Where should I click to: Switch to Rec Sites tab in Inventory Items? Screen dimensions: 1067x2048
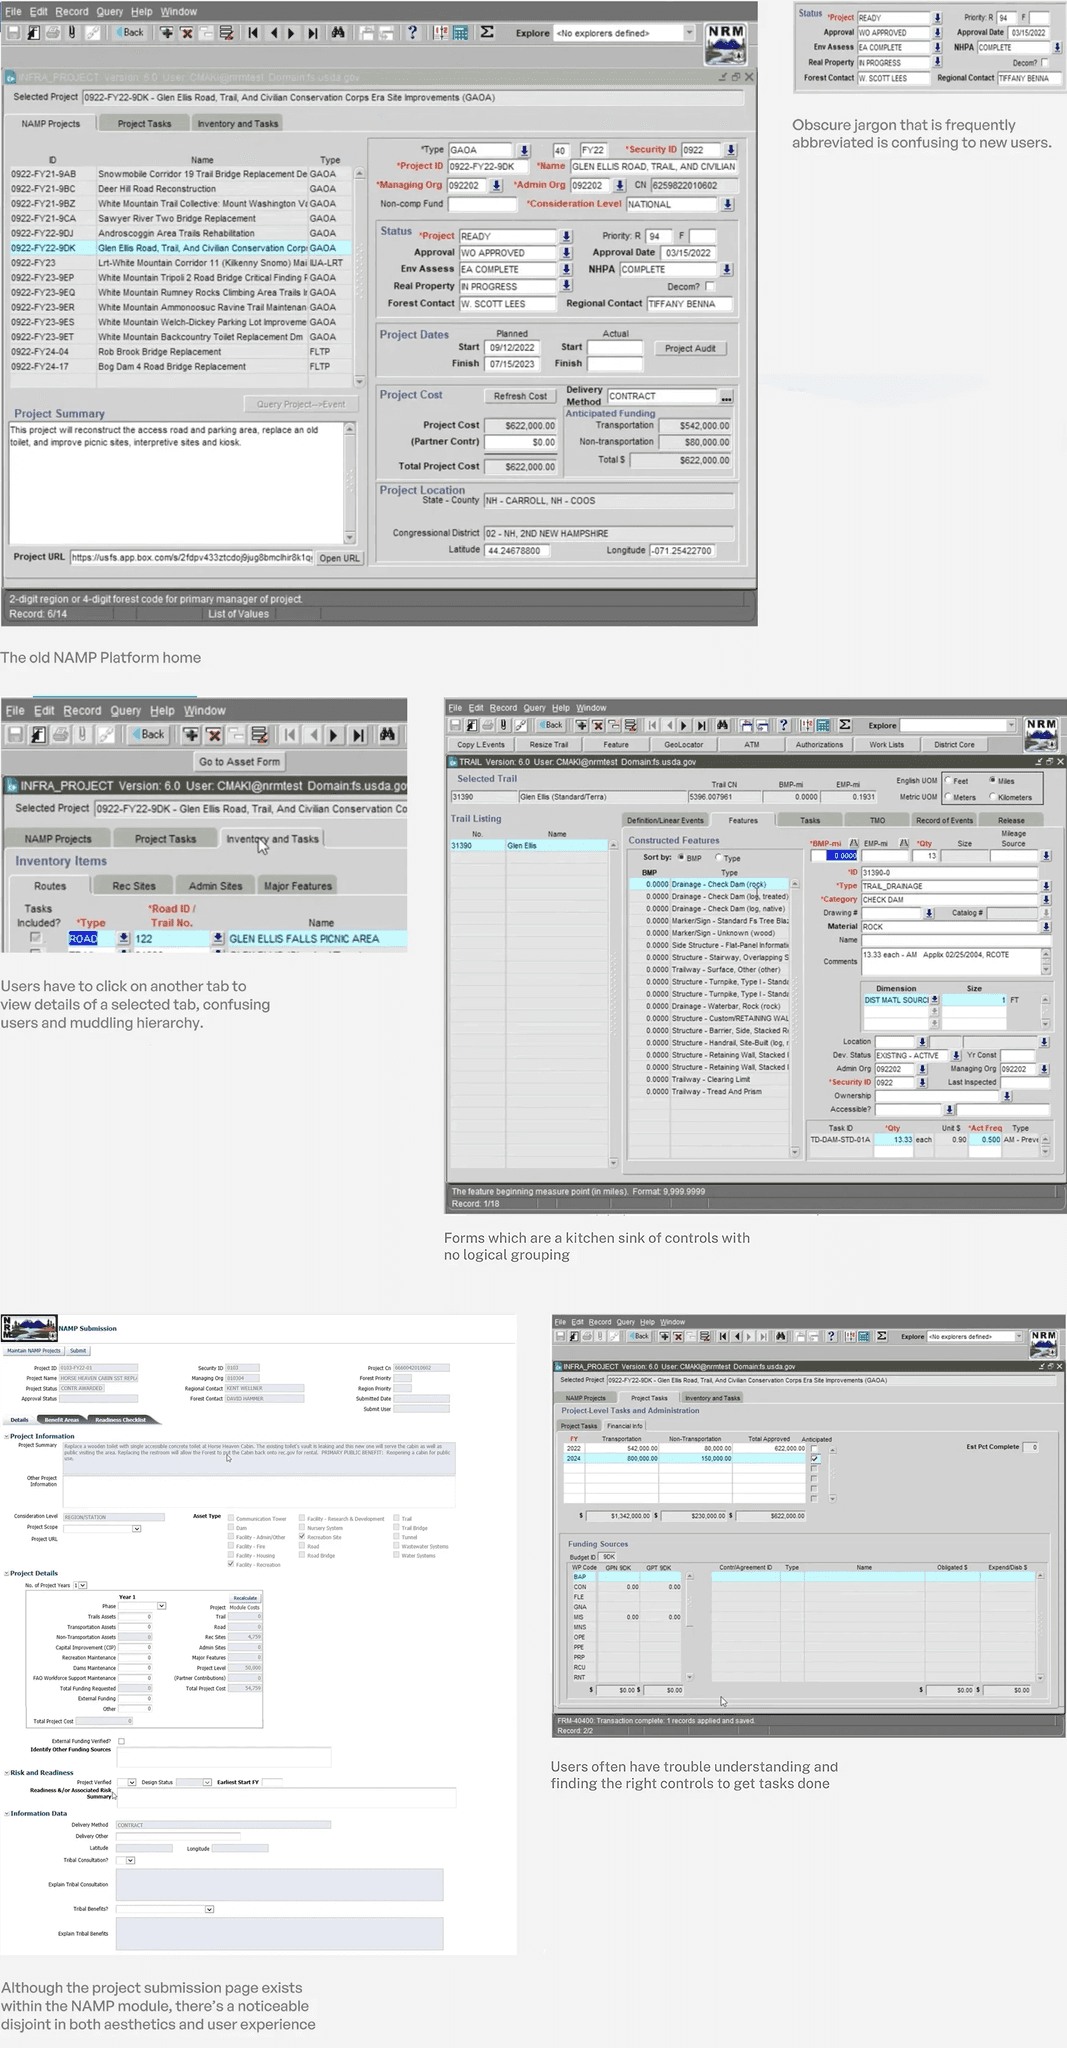click(x=133, y=886)
